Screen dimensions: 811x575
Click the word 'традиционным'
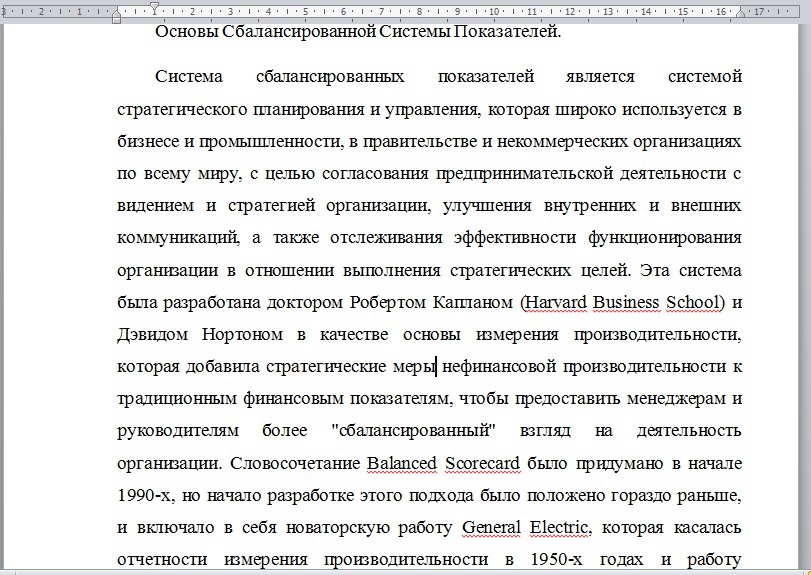click(x=177, y=399)
